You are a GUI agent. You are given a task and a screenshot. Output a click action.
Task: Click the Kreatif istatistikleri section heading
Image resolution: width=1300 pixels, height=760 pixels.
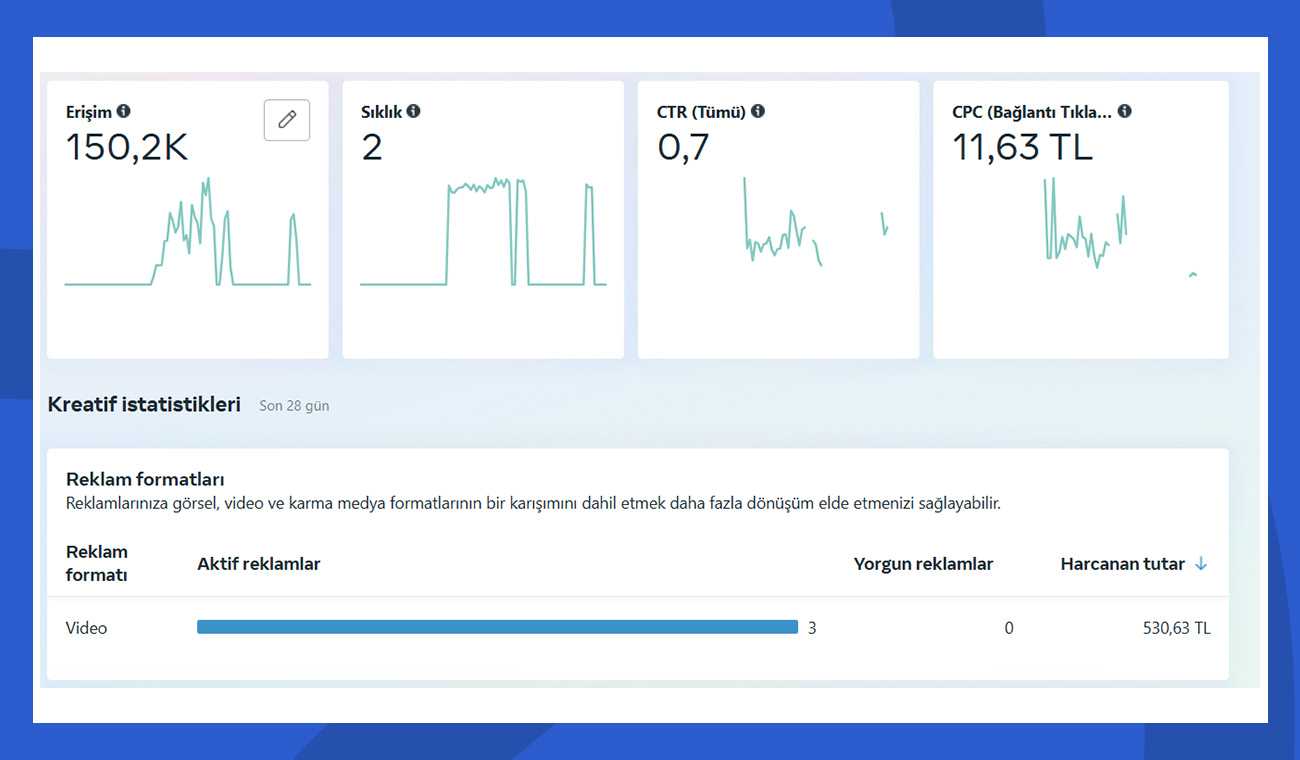point(144,405)
